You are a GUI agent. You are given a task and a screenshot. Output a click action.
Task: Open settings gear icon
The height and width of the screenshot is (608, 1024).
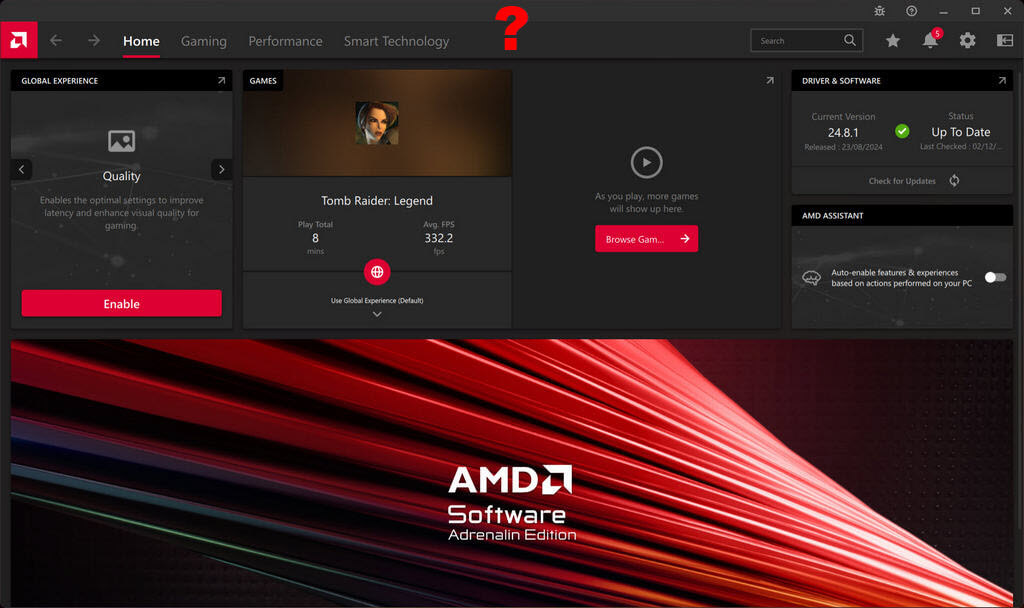967,41
